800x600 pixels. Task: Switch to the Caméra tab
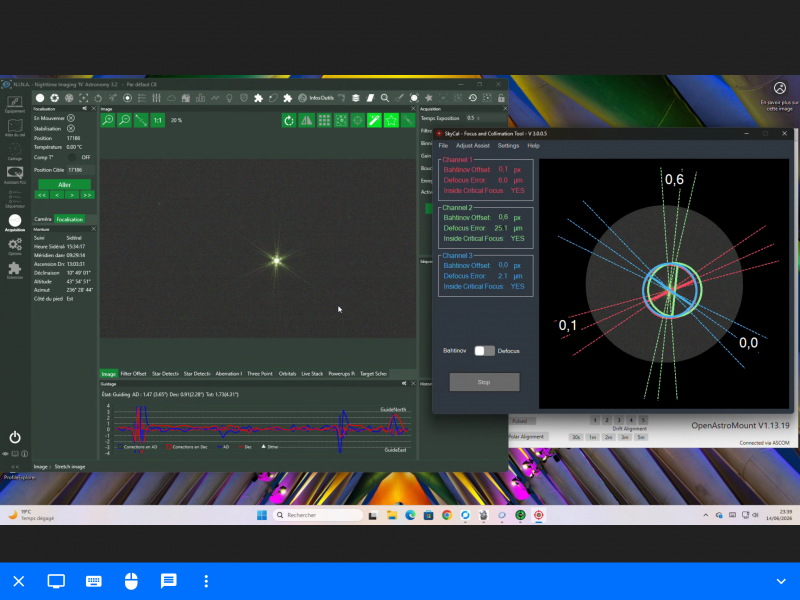tap(43, 219)
